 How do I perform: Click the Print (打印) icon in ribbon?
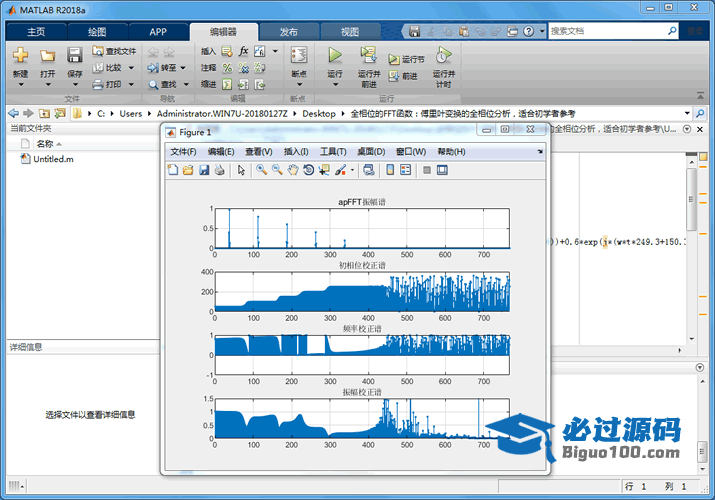coord(98,84)
